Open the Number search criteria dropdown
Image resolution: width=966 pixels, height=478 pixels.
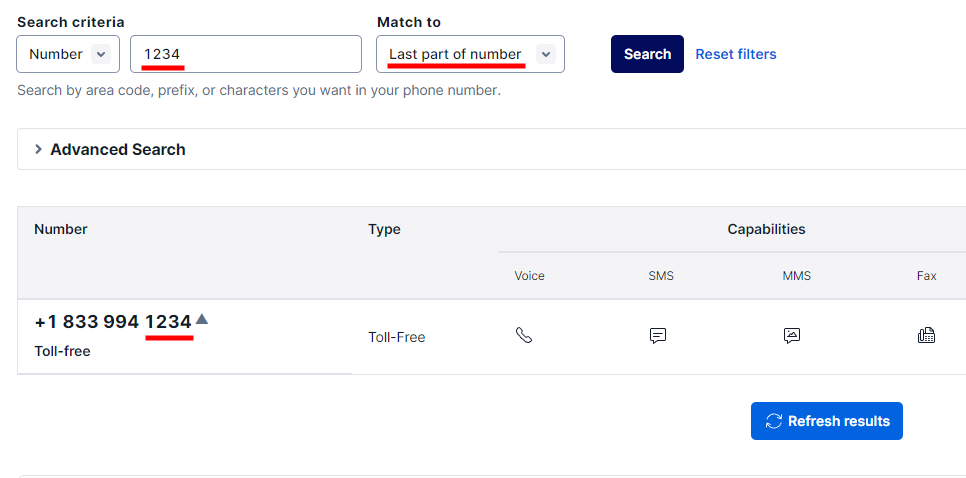point(68,54)
